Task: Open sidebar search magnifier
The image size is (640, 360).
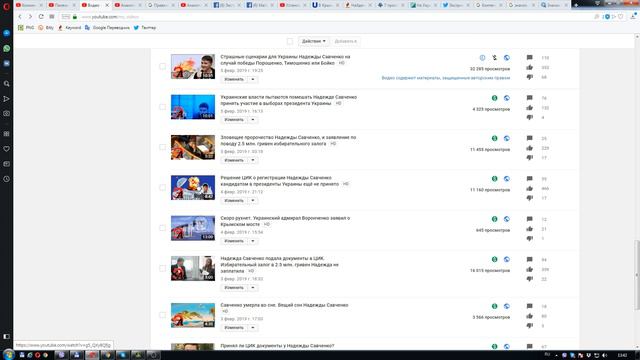Action: (7, 84)
